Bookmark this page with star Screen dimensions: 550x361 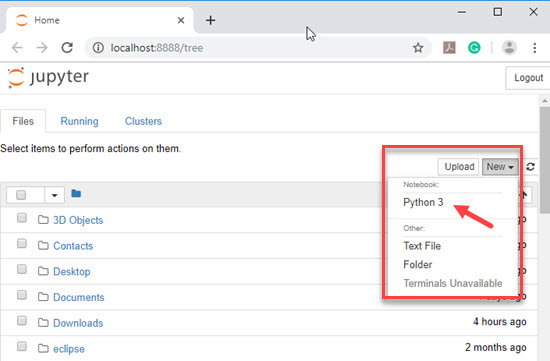(x=418, y=48)
